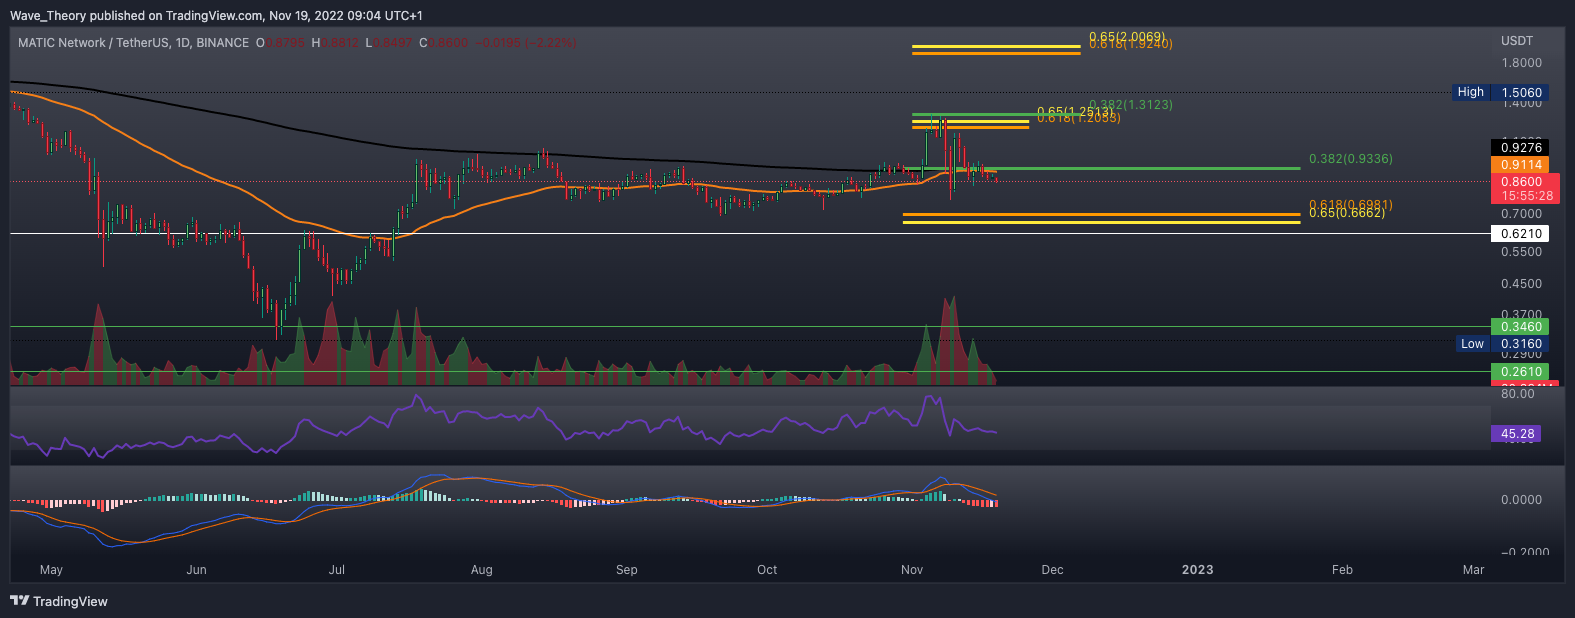Click the Nov label on time axis
1575x618 pixels.
click(911, 570)
